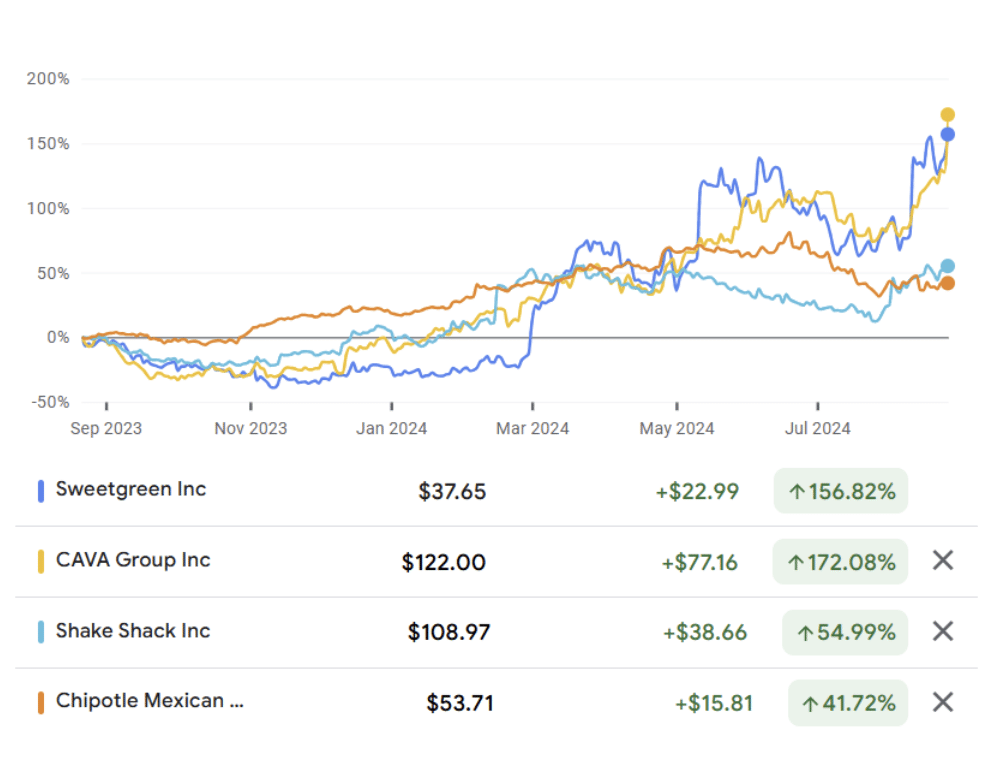Click the 54.99% change badge
Screen dimensions: 996x770
pyautogui.click(x=845, y=632)
